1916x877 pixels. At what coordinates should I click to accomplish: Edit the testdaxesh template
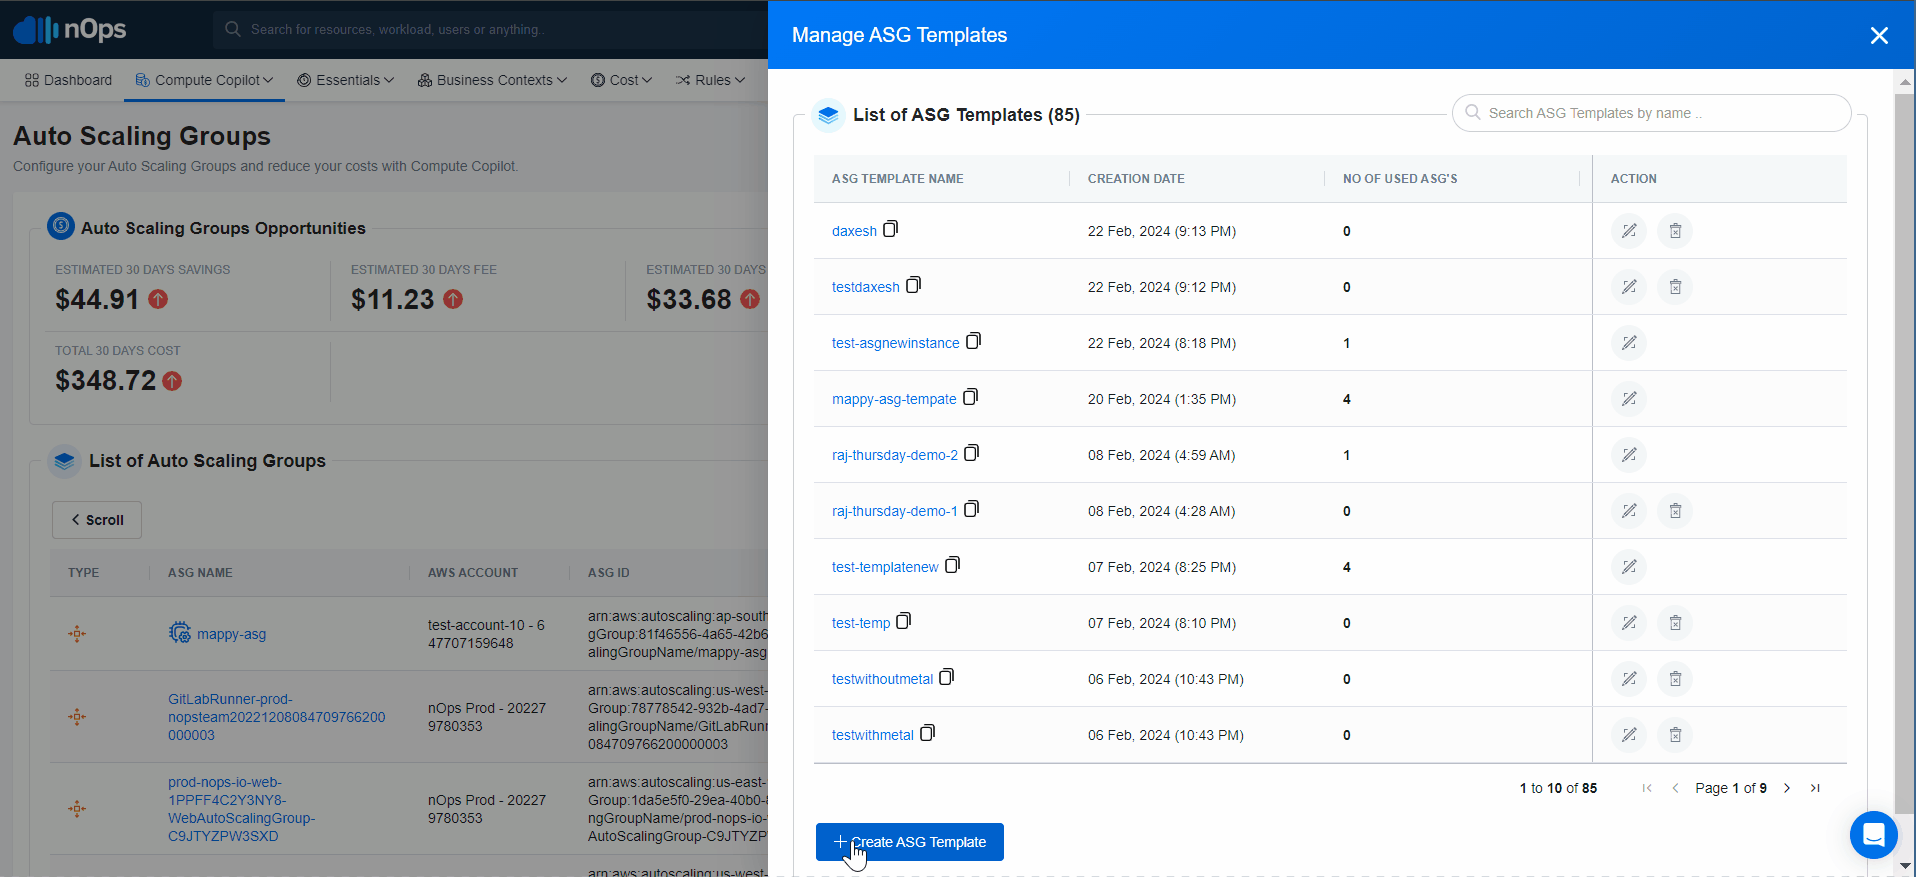(1629, 287)
